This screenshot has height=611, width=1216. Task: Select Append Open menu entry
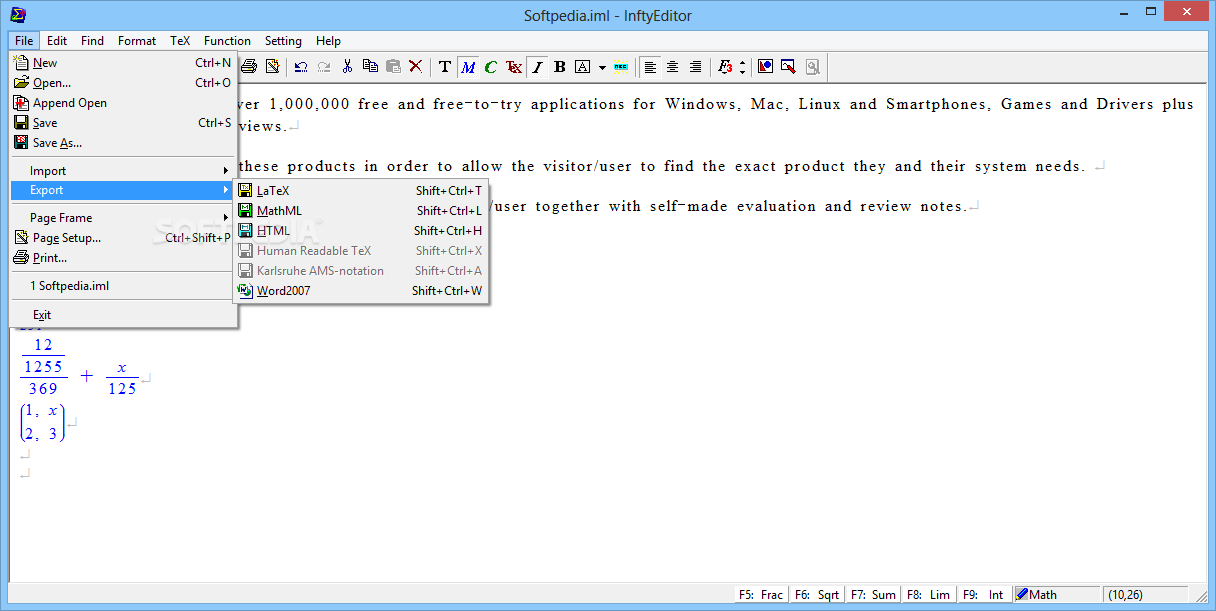123,103
